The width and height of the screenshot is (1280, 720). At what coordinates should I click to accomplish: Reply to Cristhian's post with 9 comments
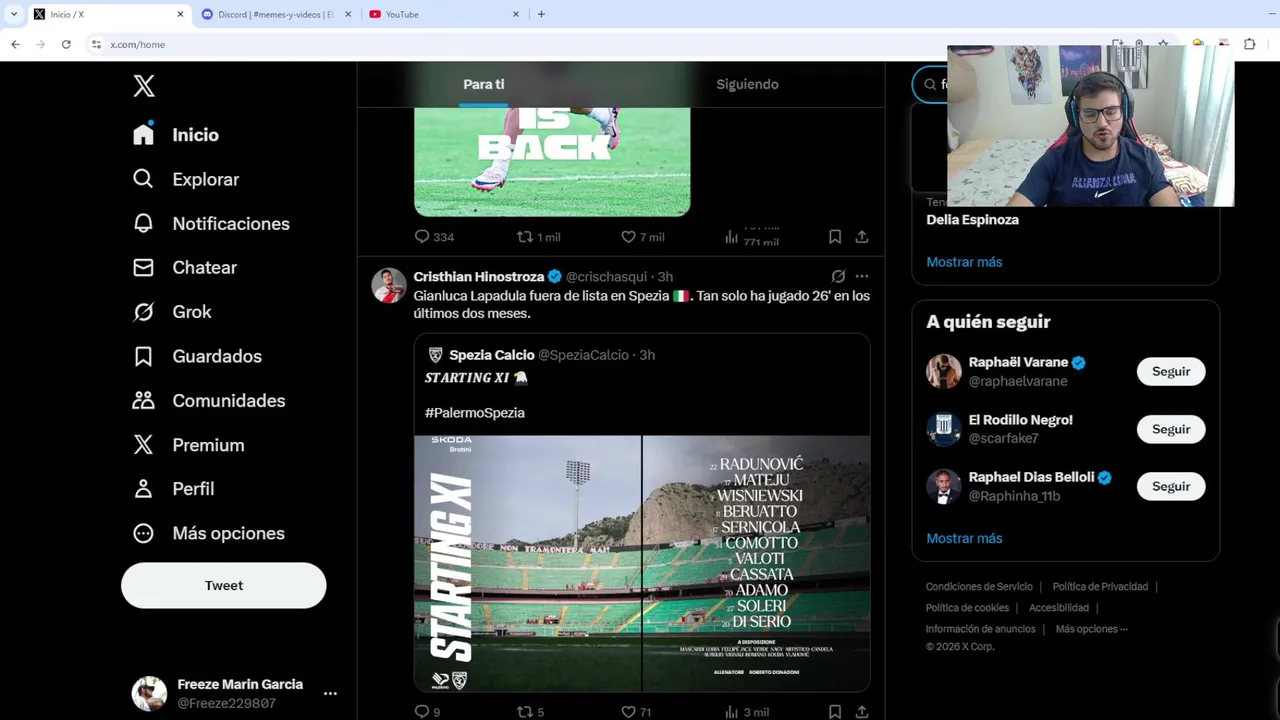[428, 712]
